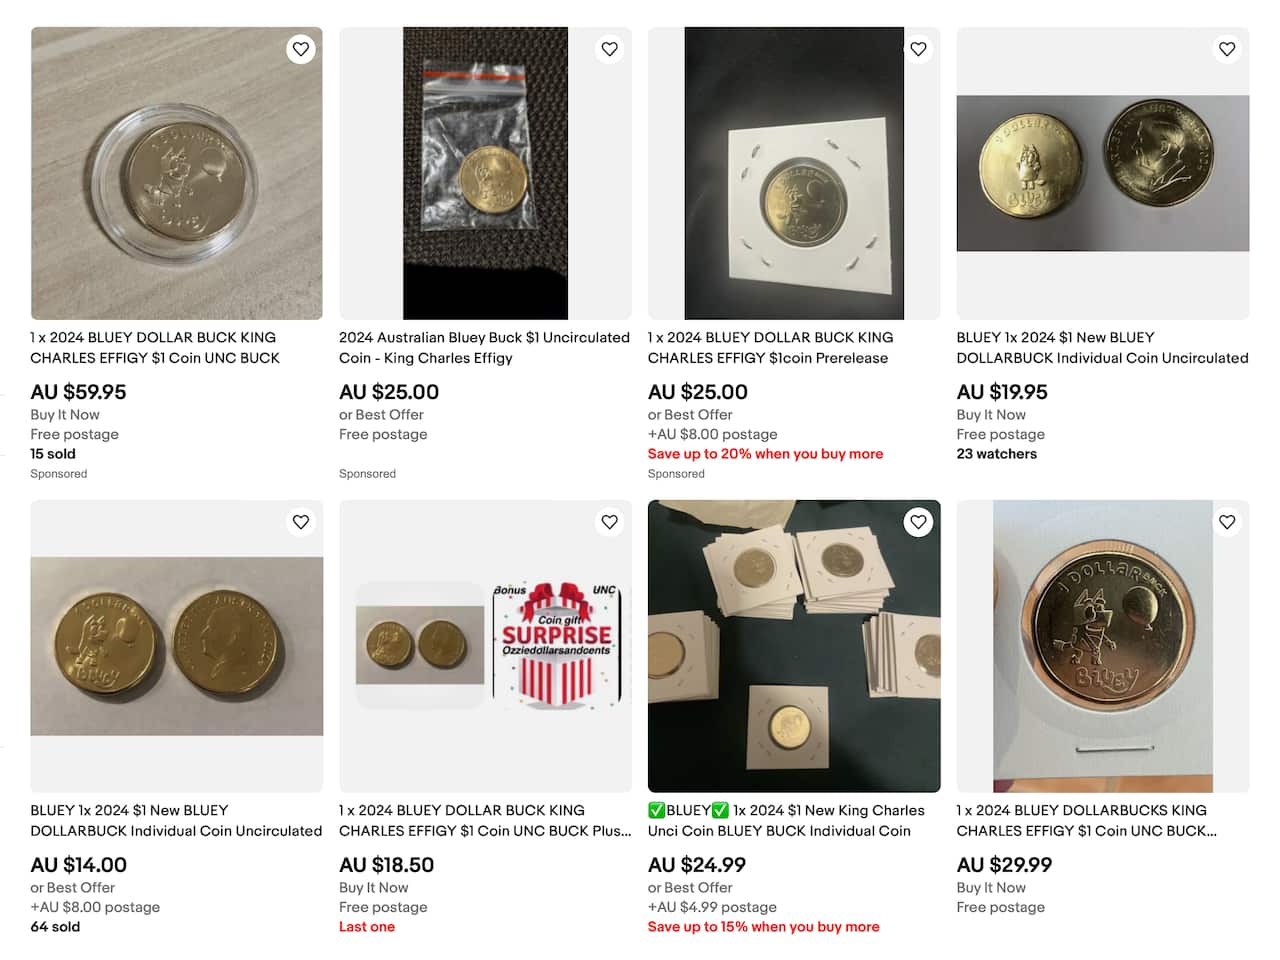Click the AU $14.00 price
Viewport: 1280px width, 960px height.
(x=79, y=865)
